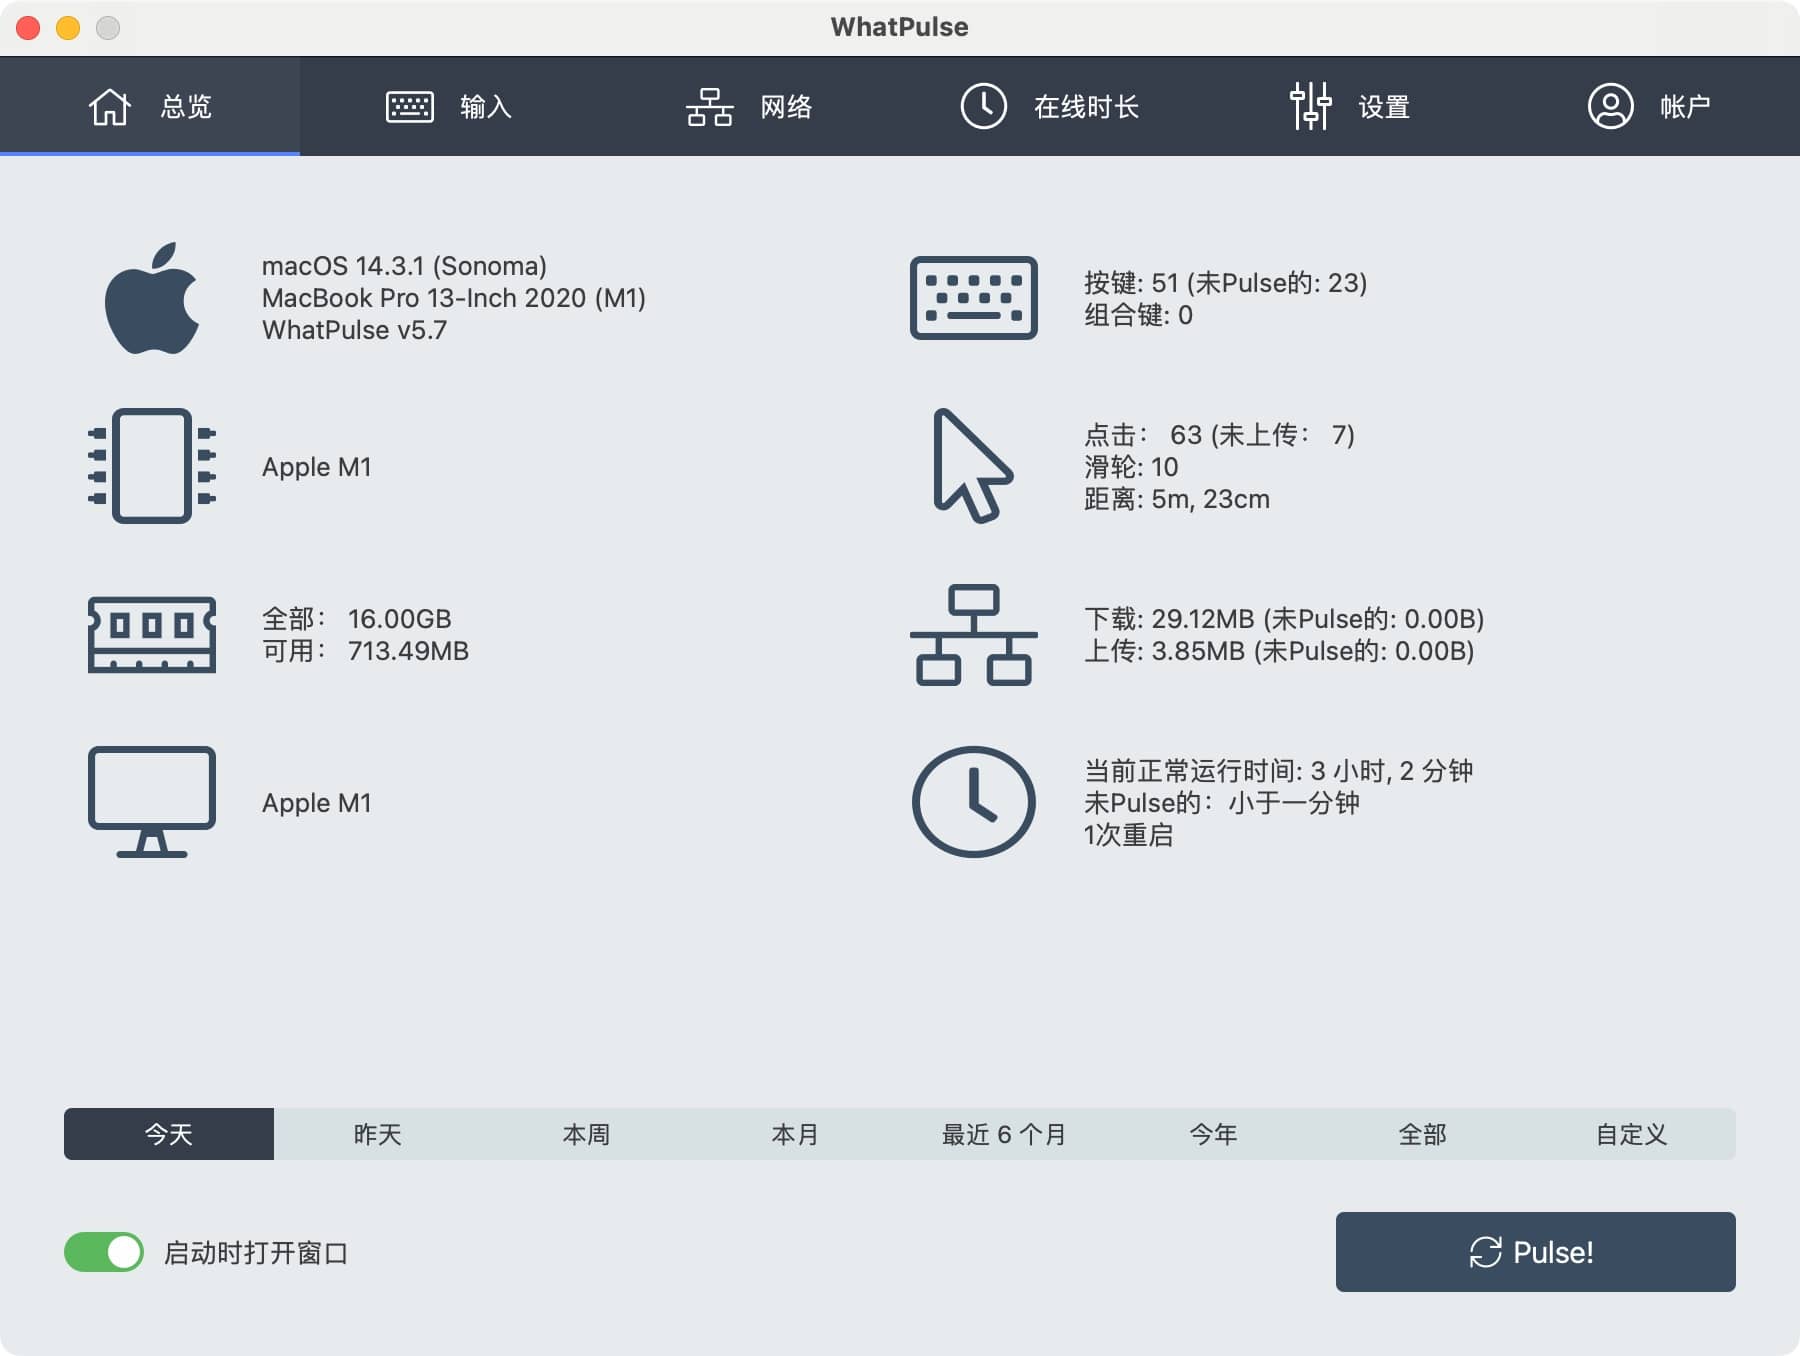Screen dimensions: 1800x1356
Task: Click the Apple logo icon
Action: (x=152, y=298)
